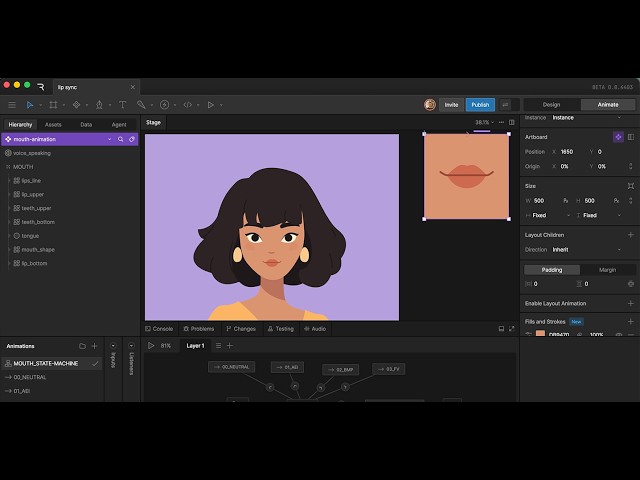Click the lightning events tool icon
Screen dimensions: 640x480
pos(164,105)
